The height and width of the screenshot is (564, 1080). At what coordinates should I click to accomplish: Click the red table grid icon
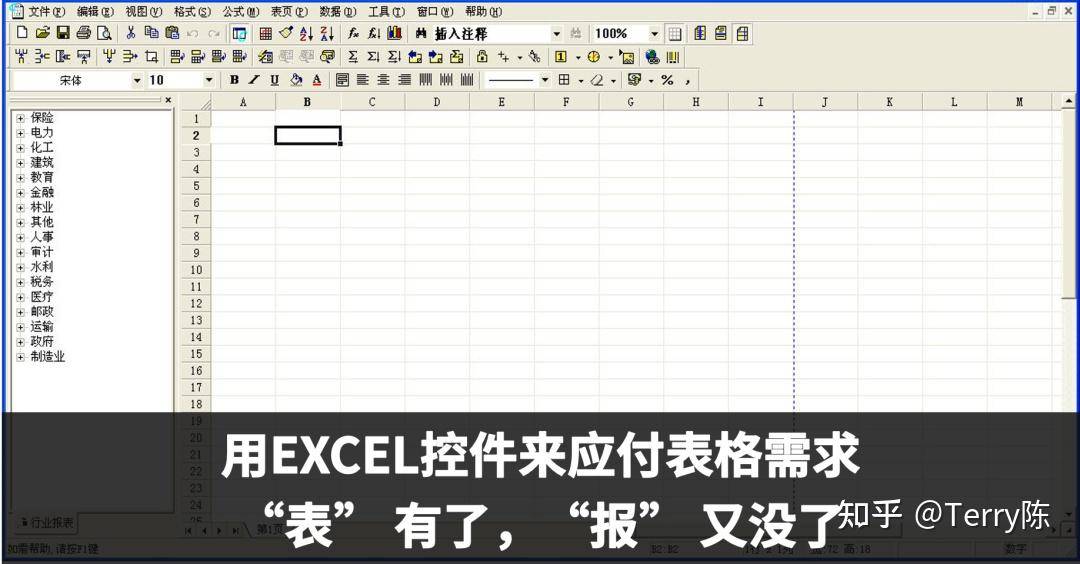(265, 33)
